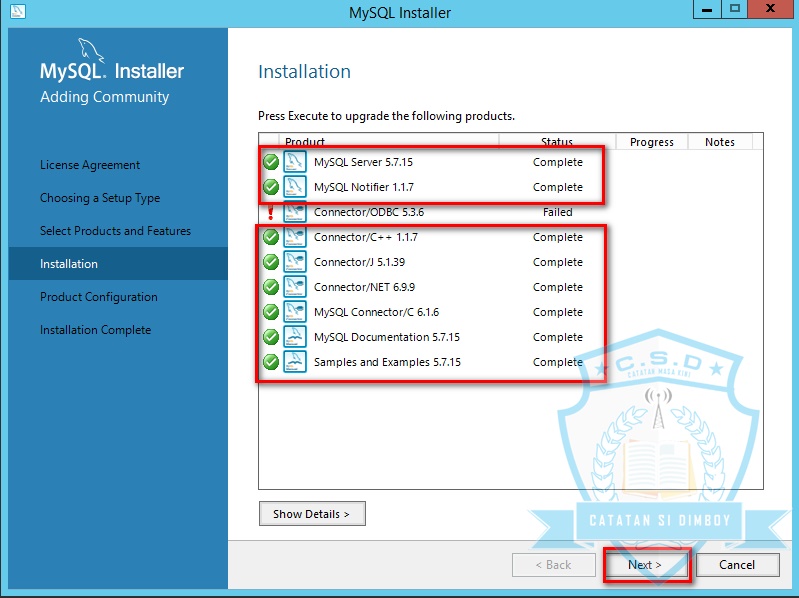
Task: Click Complete status of MySQL Documentation 5.7.15
Action: (x=557, y=337)
